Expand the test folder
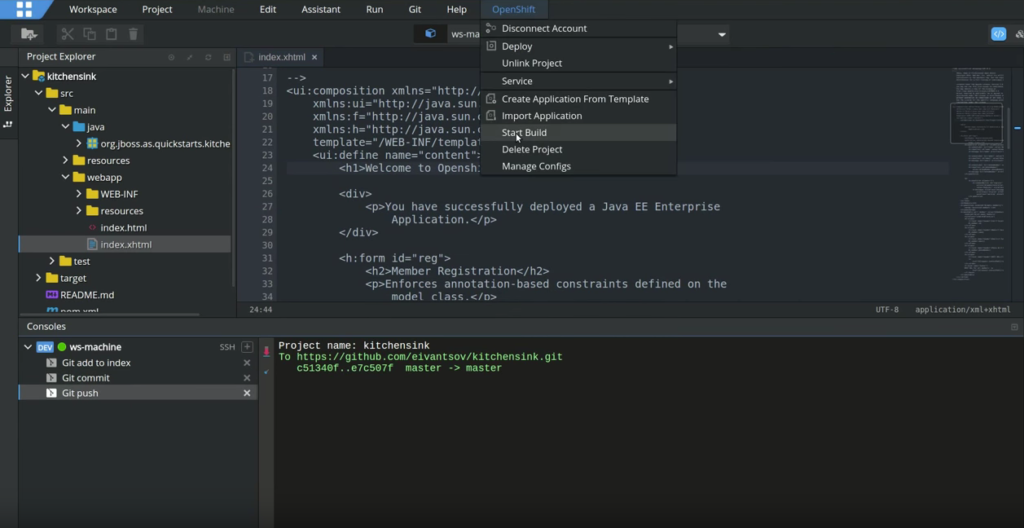The image size is (1024, 528). 52,261
